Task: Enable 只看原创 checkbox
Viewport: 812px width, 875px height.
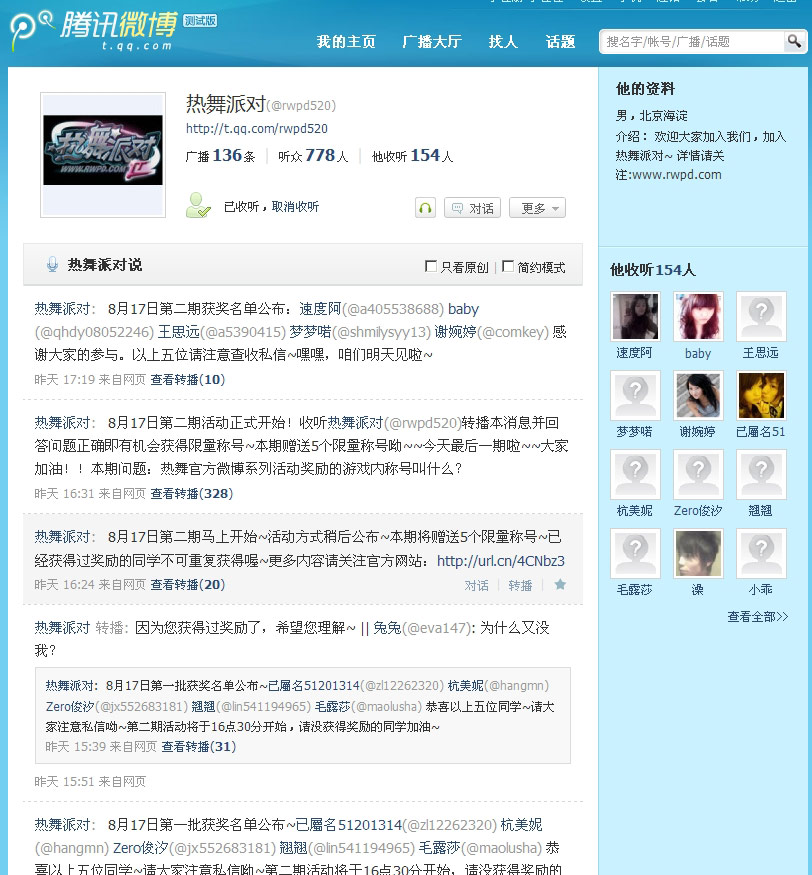Action: click(x=431, y=266)
